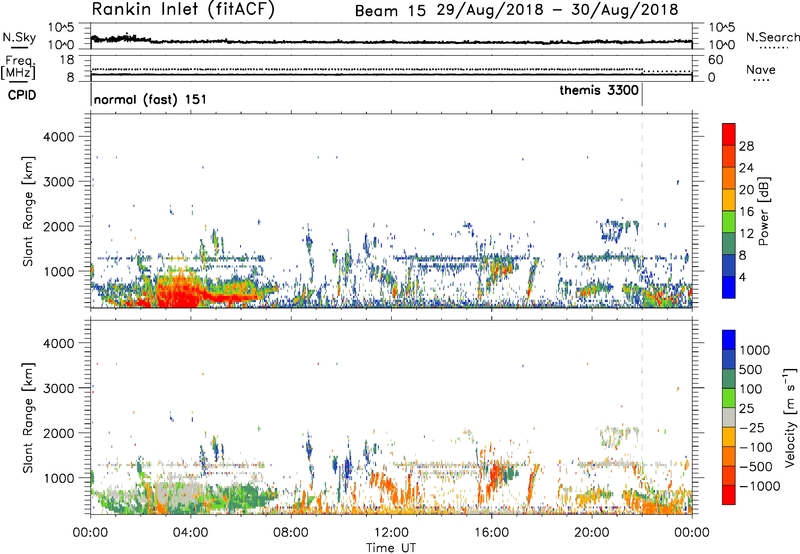
Task: Click the '04:00' time axis label
Action: (191, 533)
